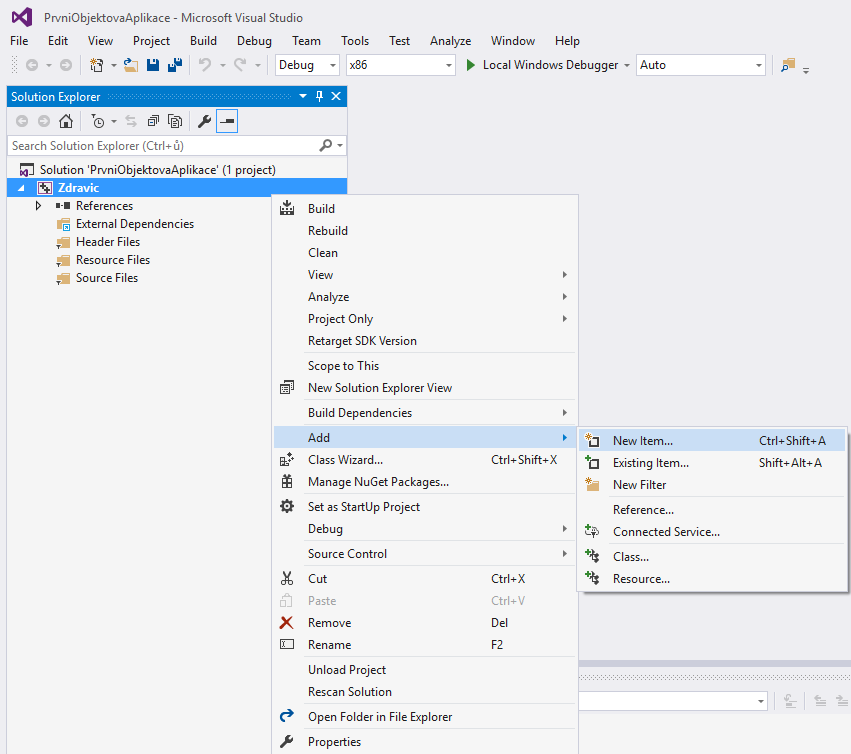Open the Project menu
Viewport: 851px width, 754px height.
click(x=151, y=41)
